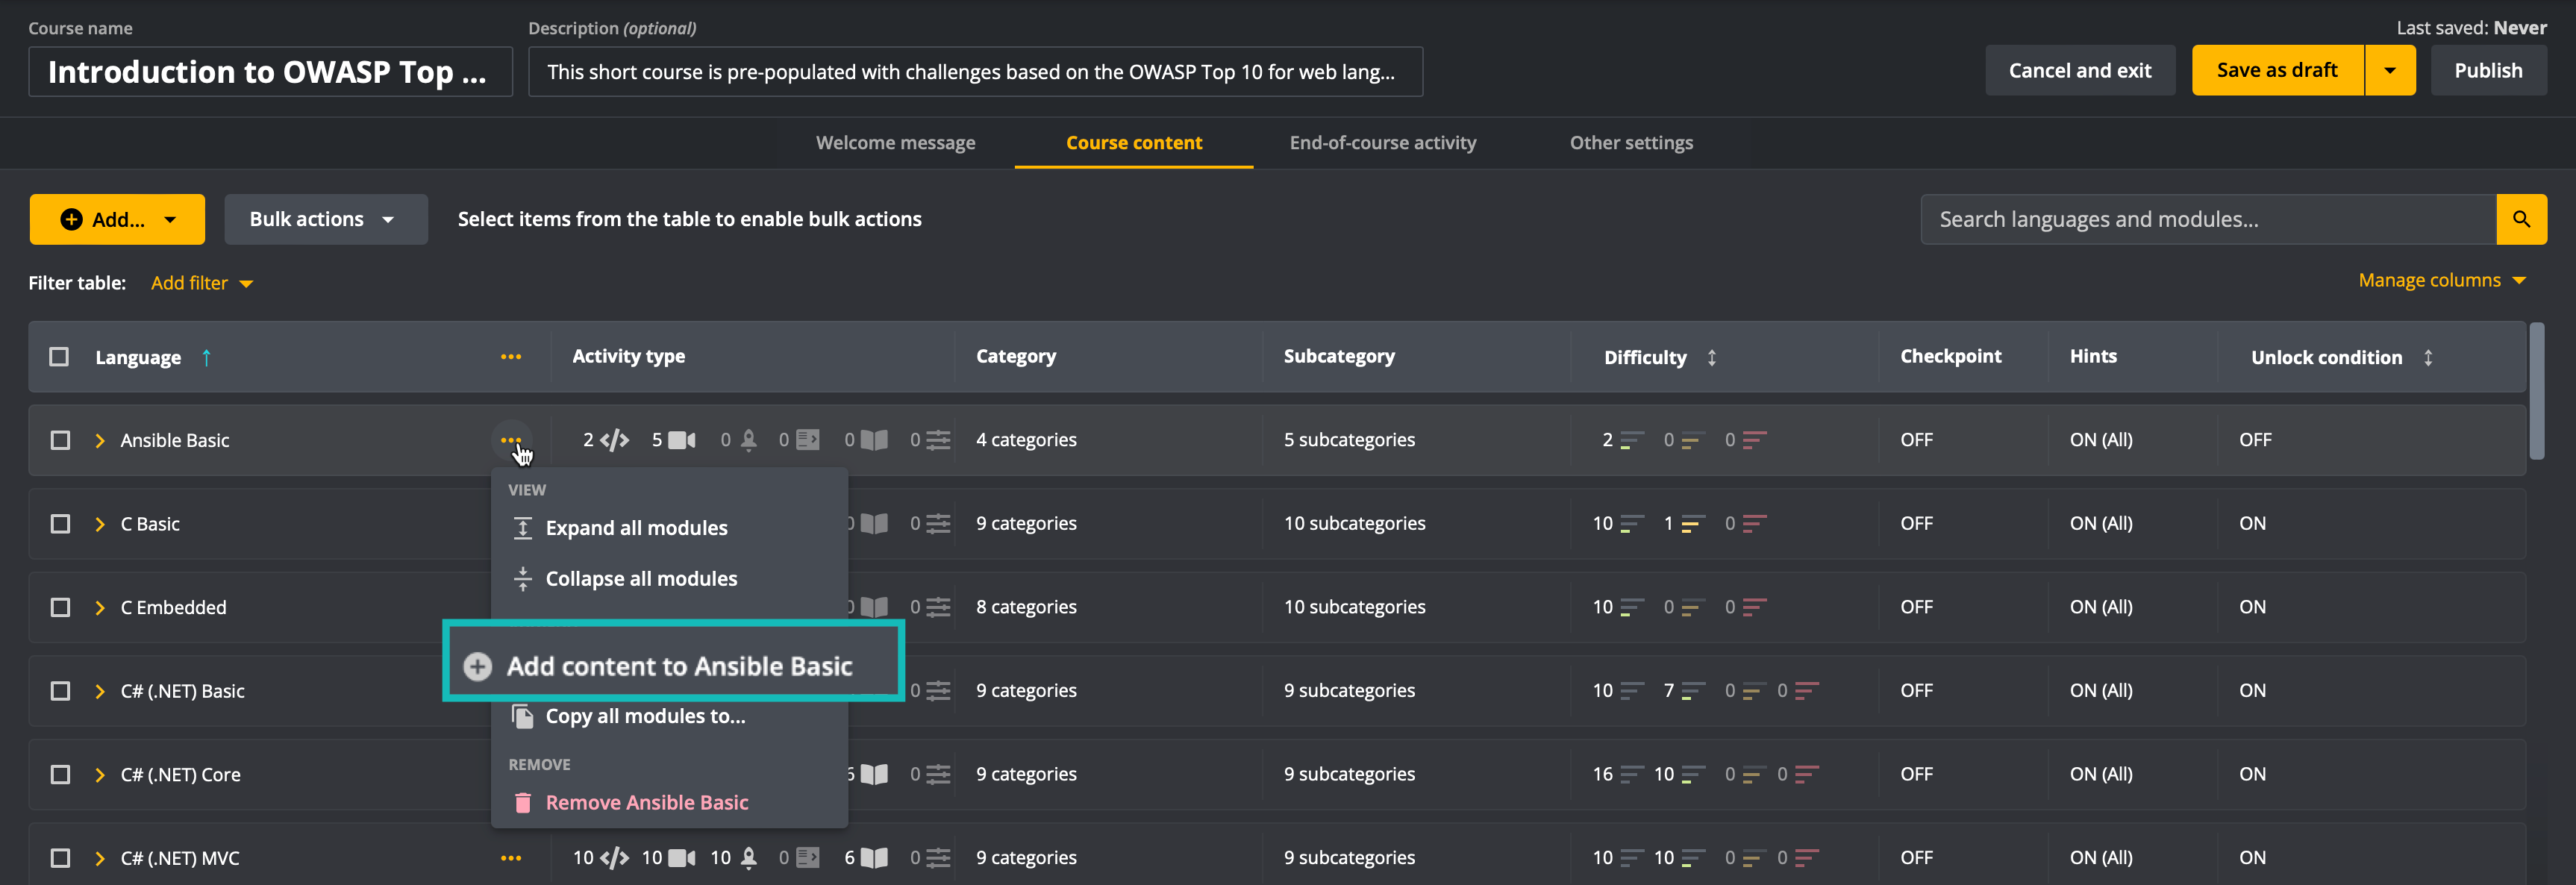Click the Ansible Basic walkthrough icon
Screen dimensions: 2576x885
807,440
